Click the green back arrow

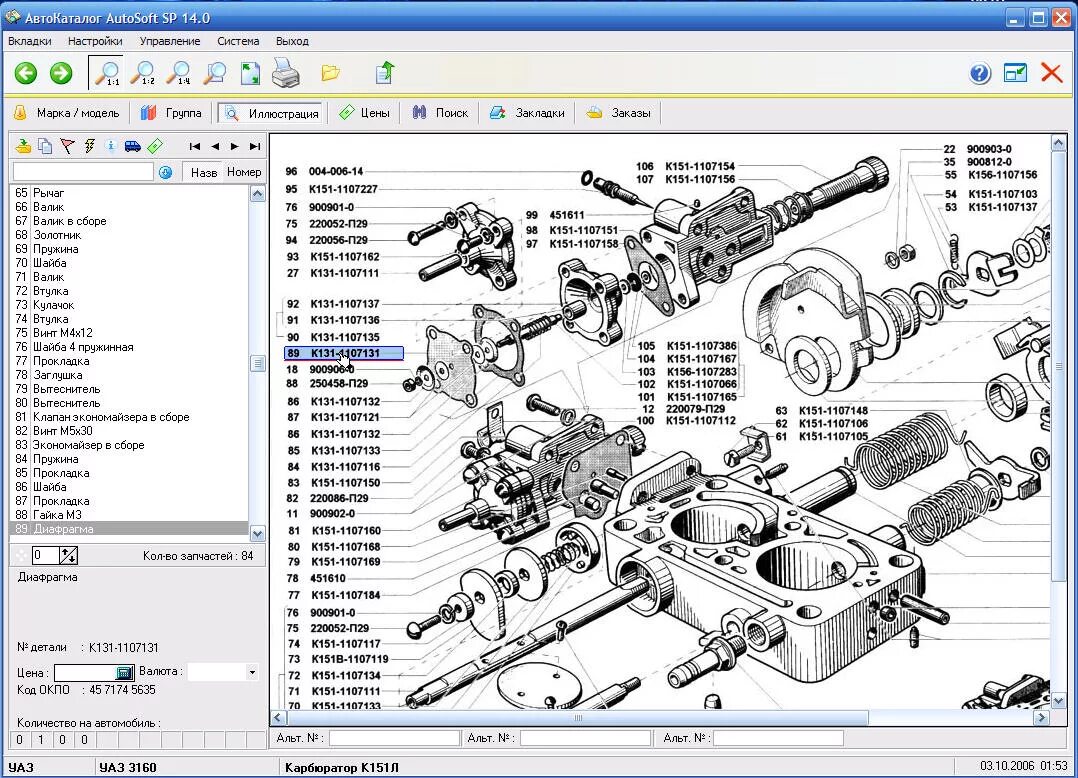(x=26, y=73)
